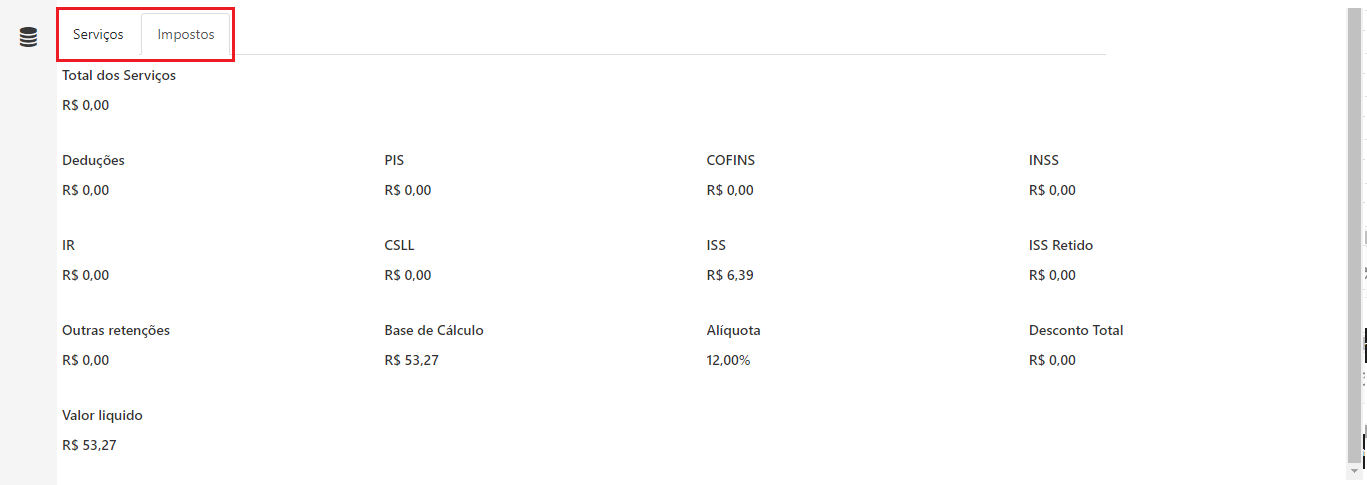Click the Total dos Serviços heading
The width and height of the screenshot is (1367, 485).
point(119,75)
